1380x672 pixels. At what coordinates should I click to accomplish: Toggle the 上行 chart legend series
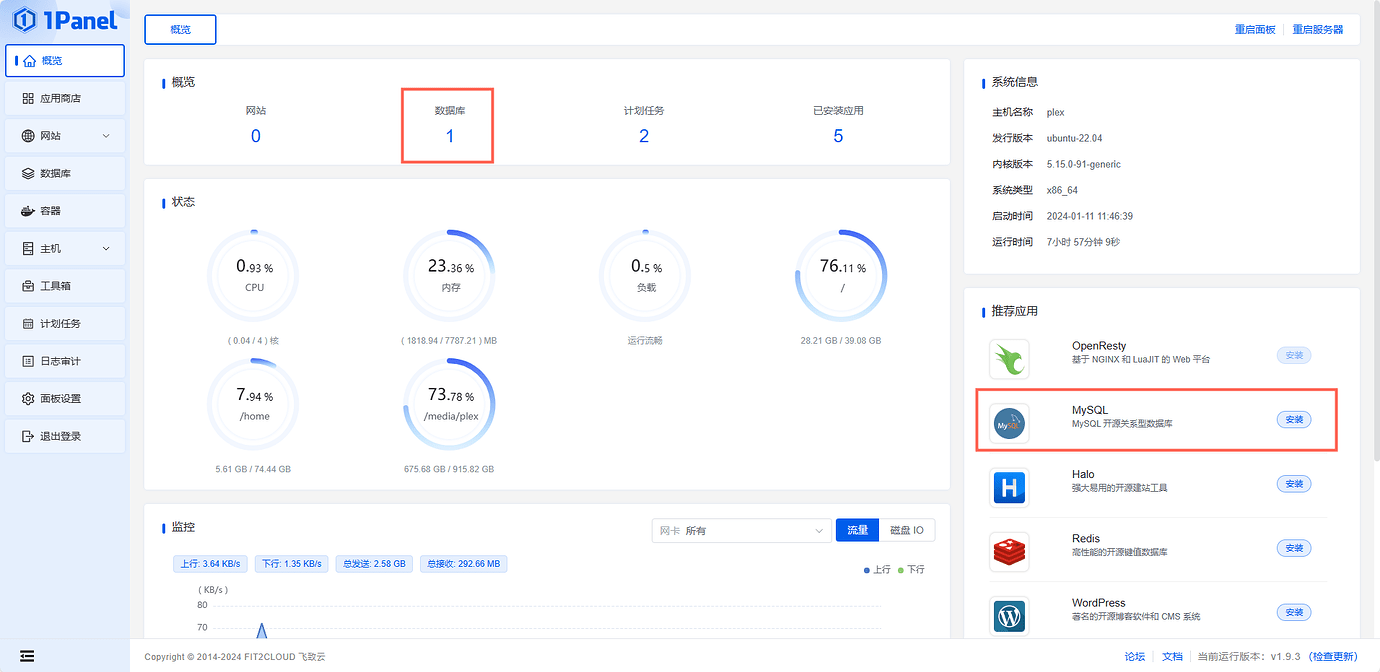[x=877, y=570]
